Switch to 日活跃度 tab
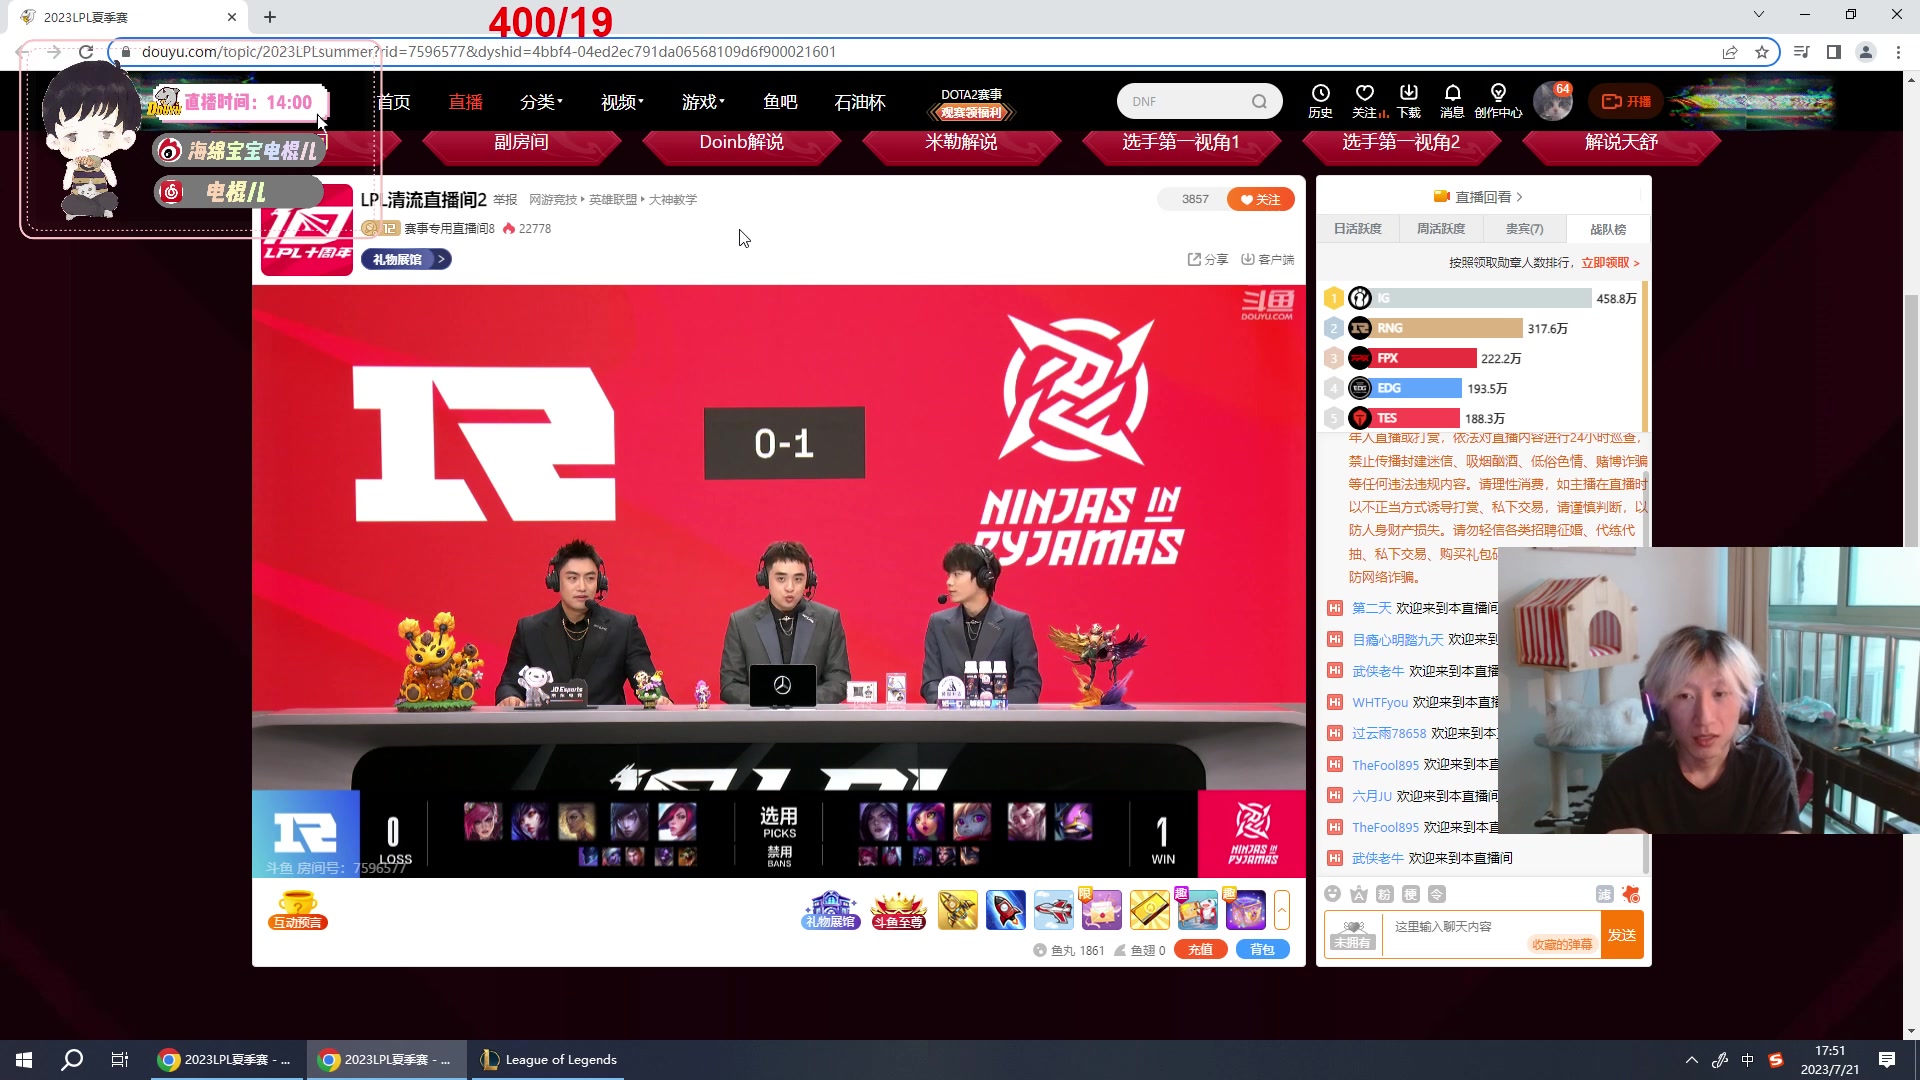Image resolution: width=1920 pixels, height=1080 pixels. 1357,229
